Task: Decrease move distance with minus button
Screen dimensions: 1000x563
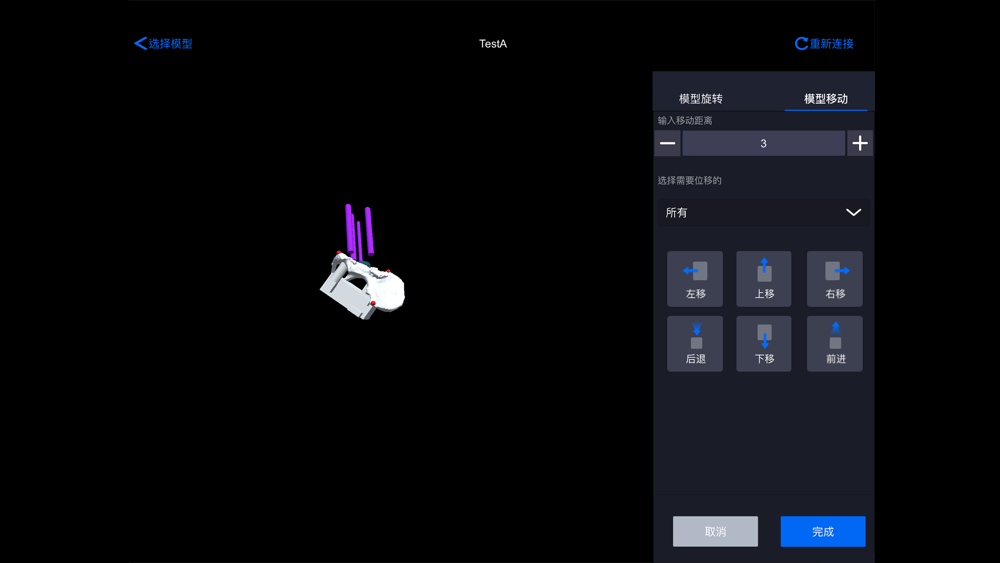Action: (x=667, y=143)
